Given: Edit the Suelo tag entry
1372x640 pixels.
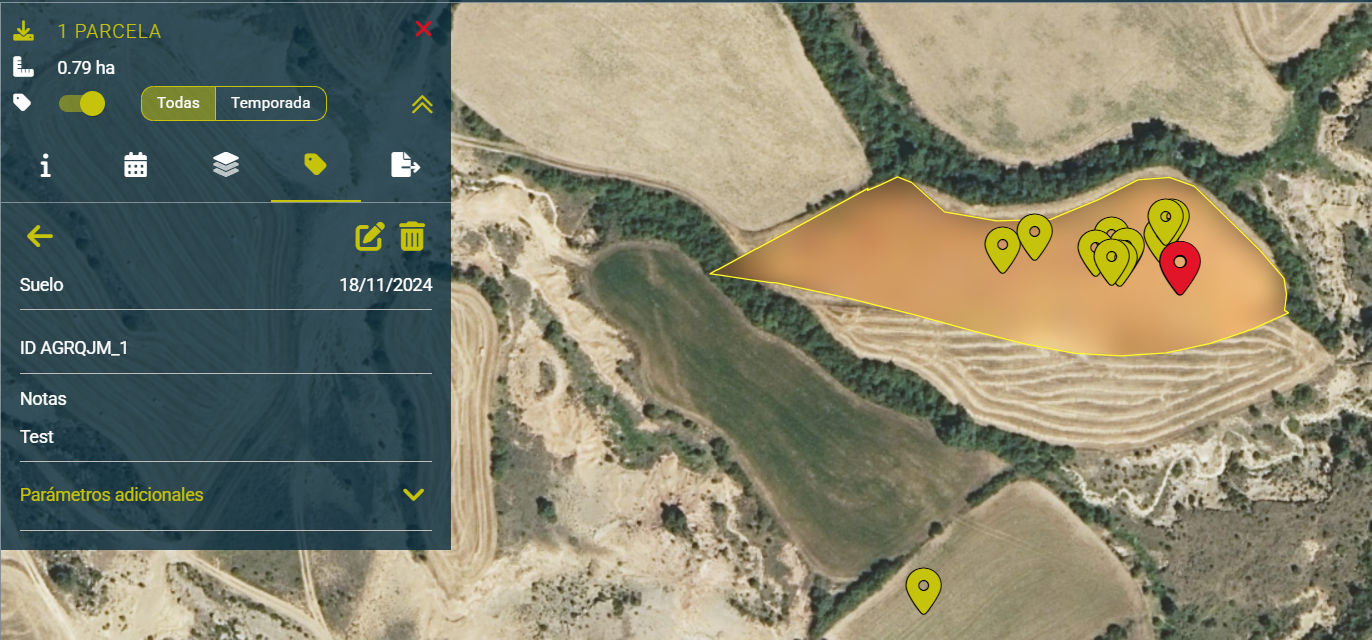Looking at the screenshot, I should [370, 237].
